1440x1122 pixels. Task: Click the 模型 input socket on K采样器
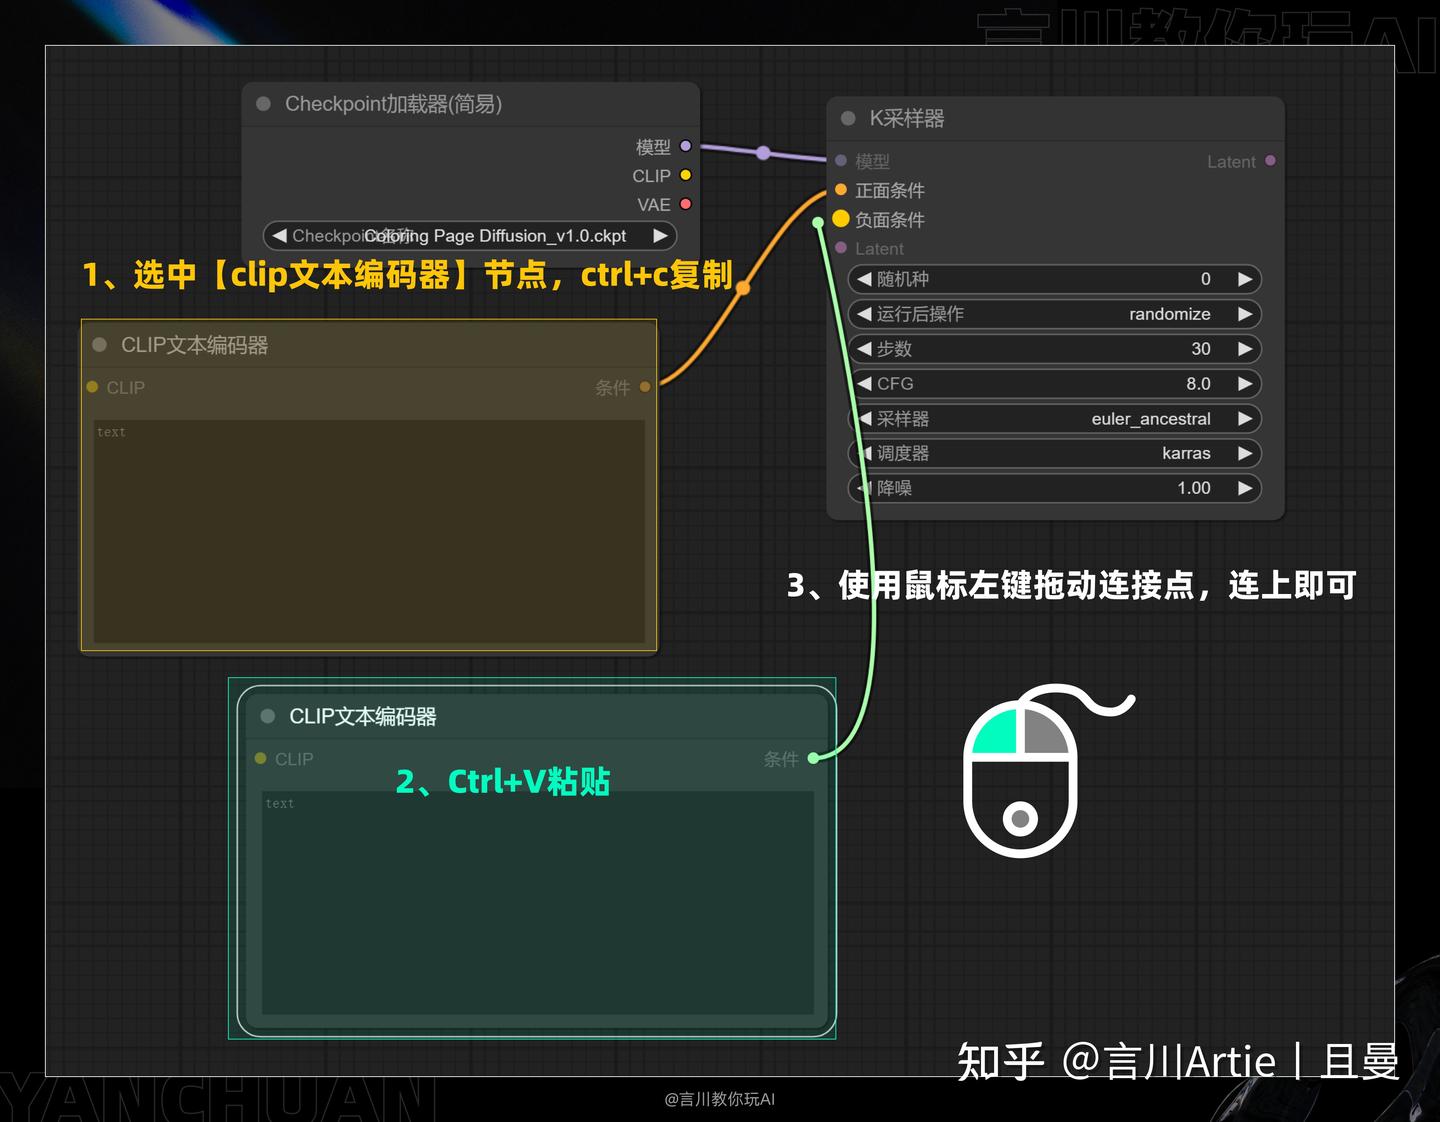pos(841,160)
